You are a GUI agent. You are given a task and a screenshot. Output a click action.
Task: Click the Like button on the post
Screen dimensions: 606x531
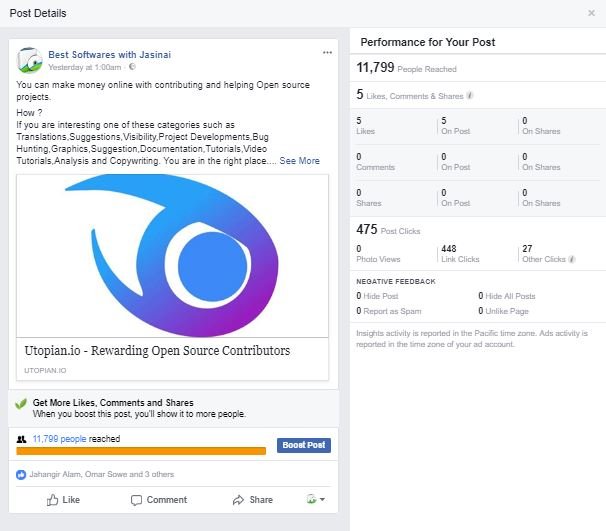[x=63, y=500]
